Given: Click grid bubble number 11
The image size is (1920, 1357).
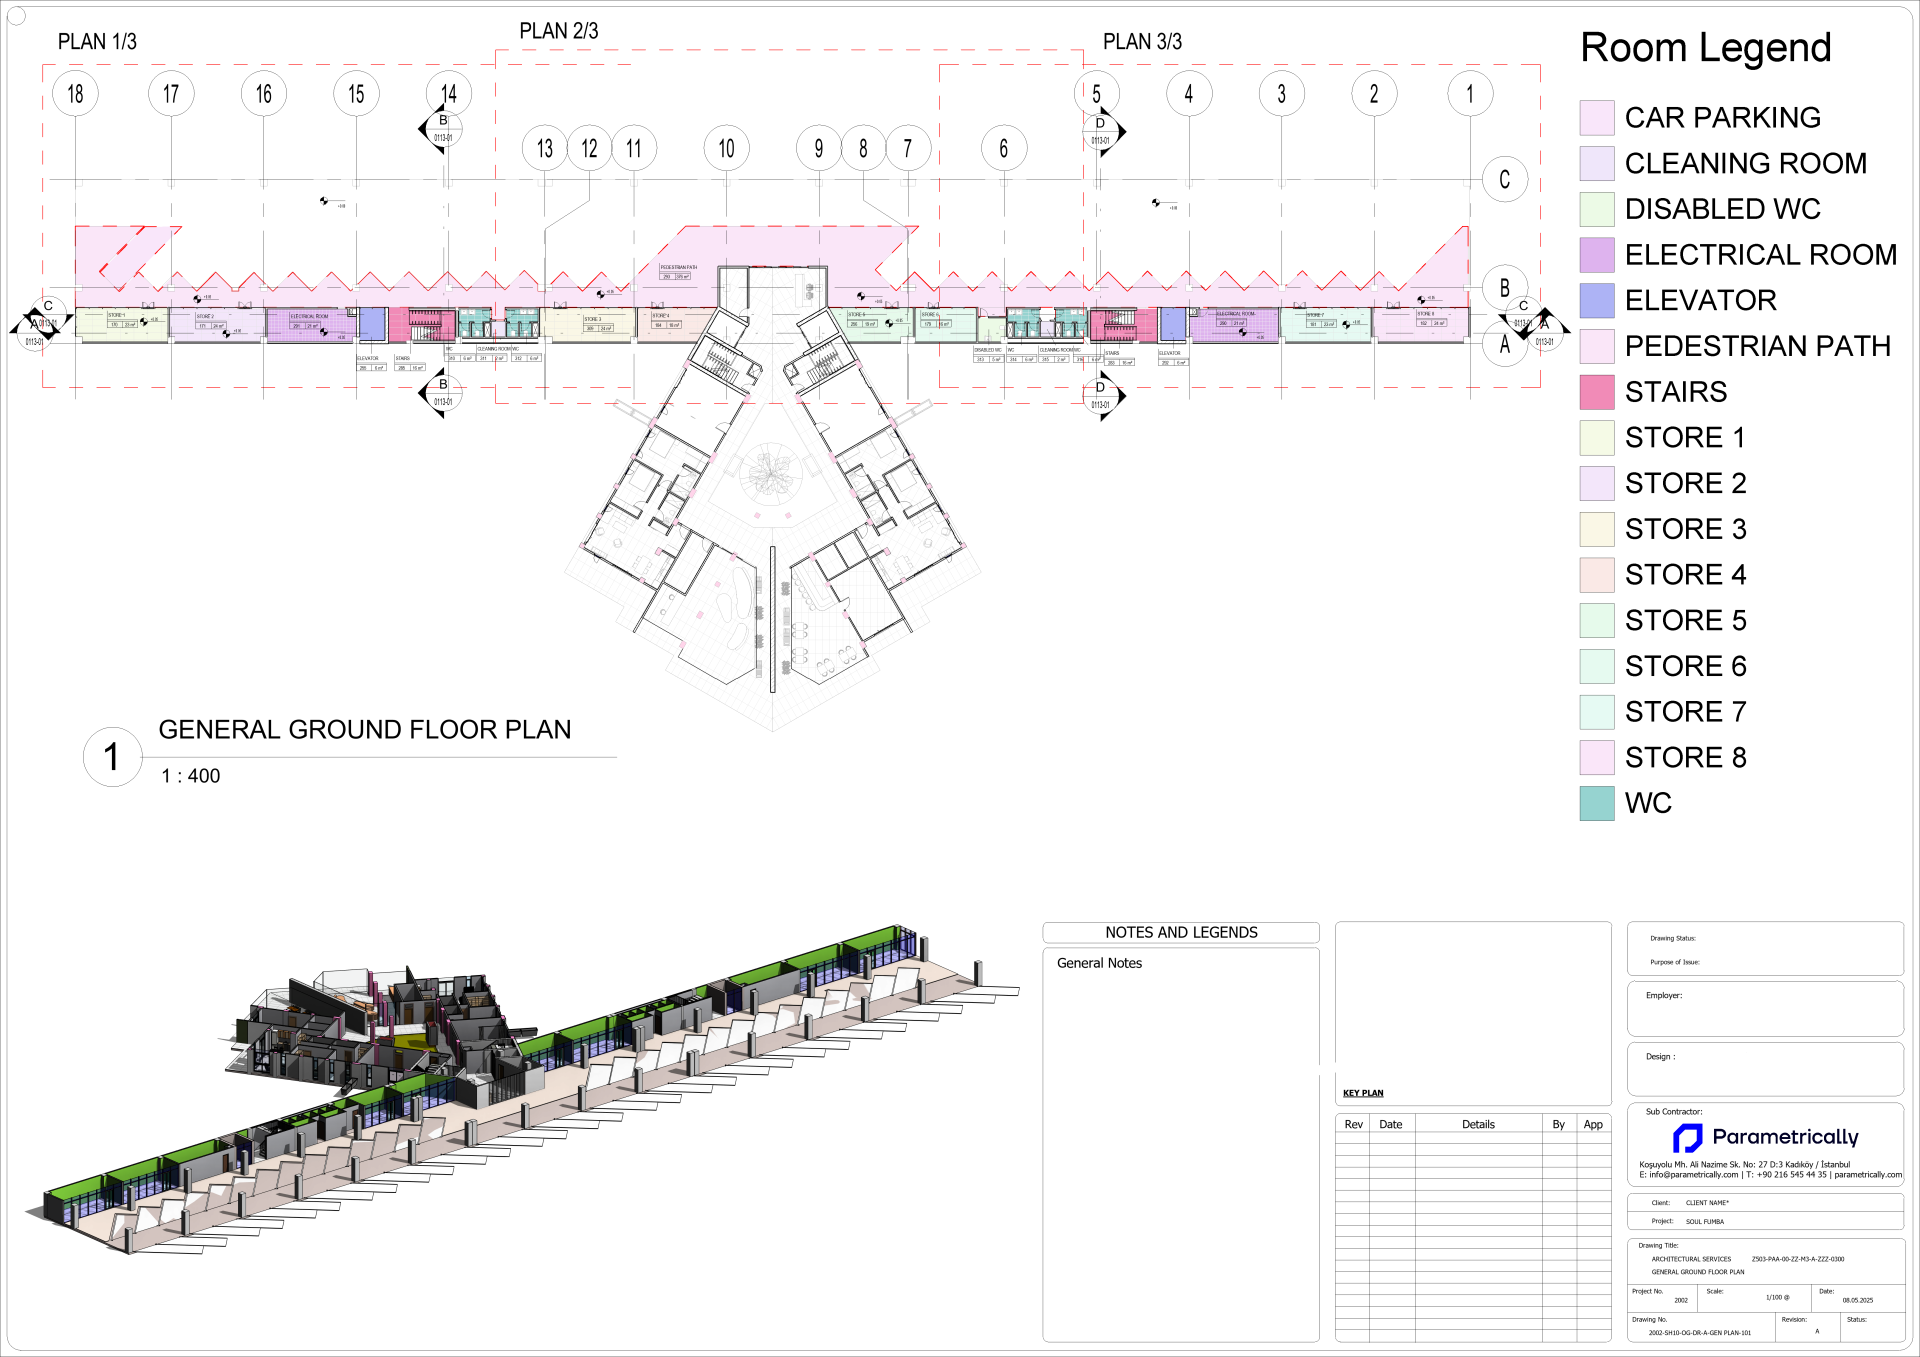Looking at the screenshot, I should [634, 148].
